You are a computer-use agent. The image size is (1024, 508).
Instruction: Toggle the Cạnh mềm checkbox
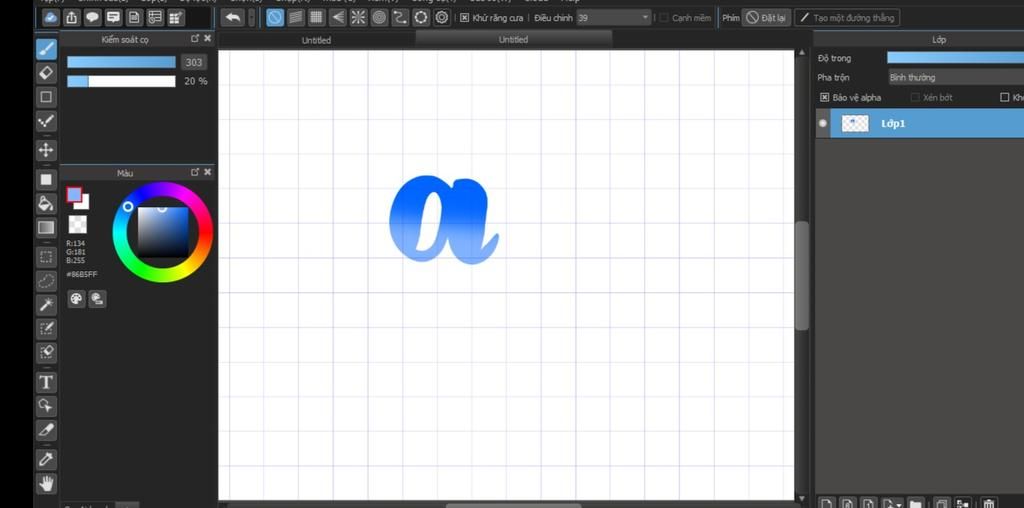(664, 18)
